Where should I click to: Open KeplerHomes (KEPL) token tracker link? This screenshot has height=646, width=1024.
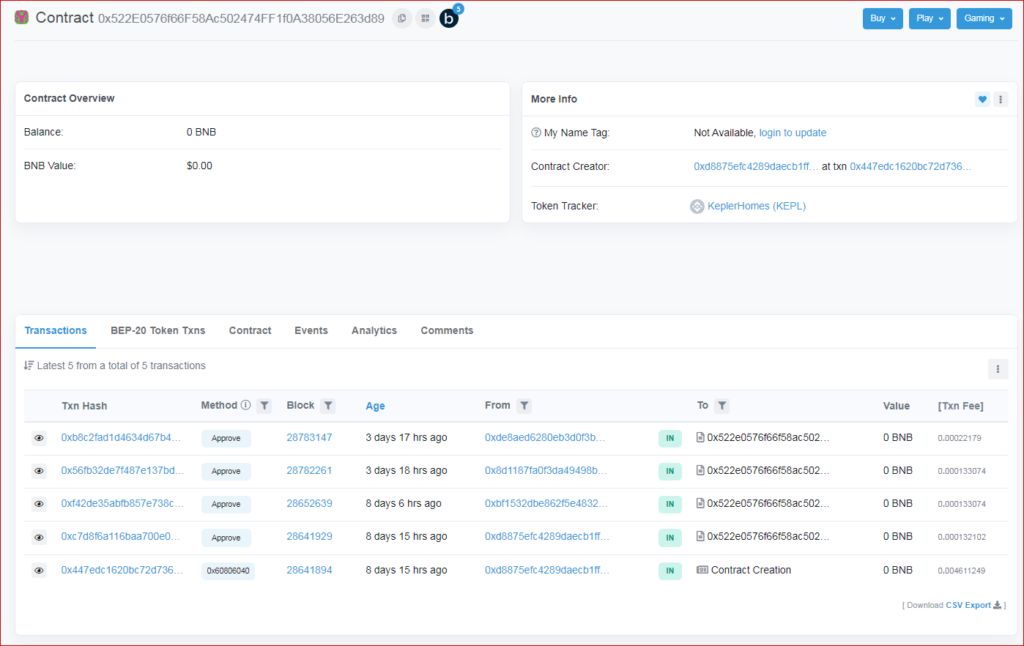click(x=756, y=206)
